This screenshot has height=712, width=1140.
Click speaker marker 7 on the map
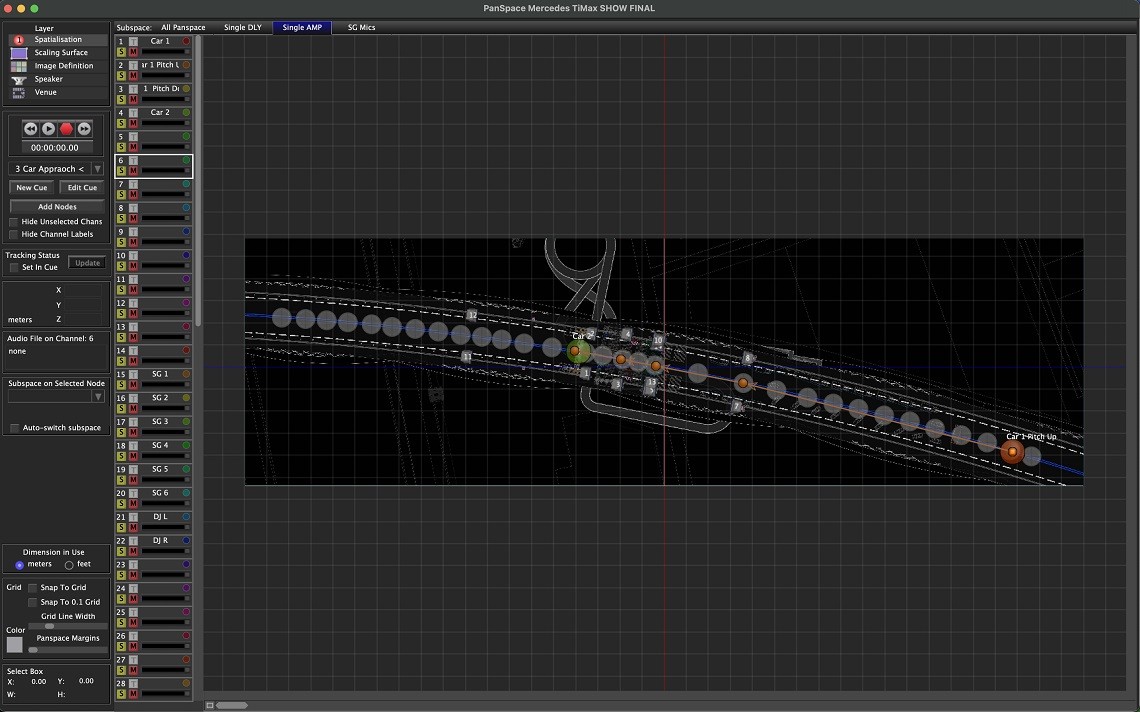(736, 406)
